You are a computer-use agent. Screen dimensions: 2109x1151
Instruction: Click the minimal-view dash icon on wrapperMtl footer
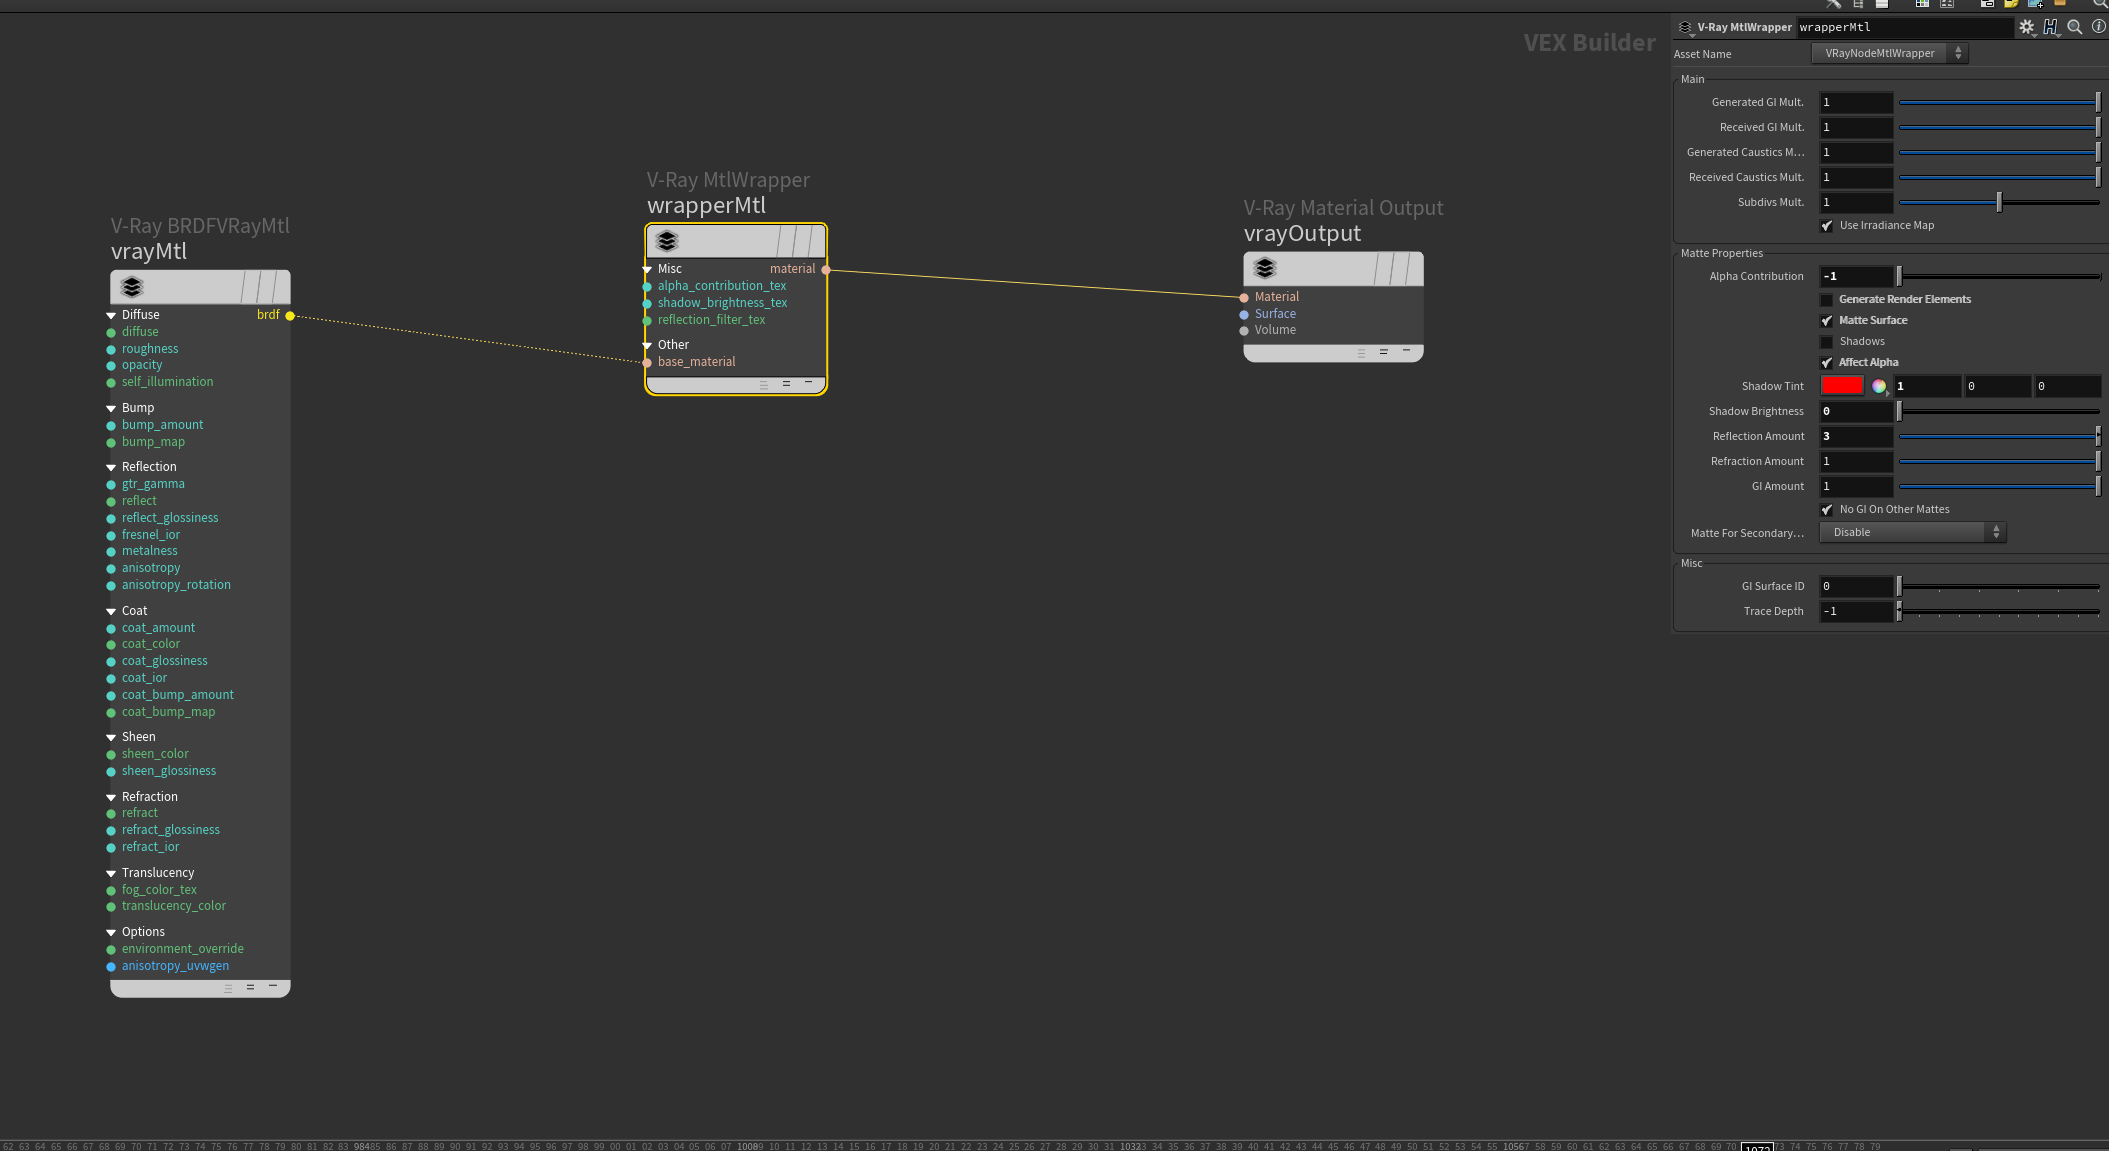(808, 383)
